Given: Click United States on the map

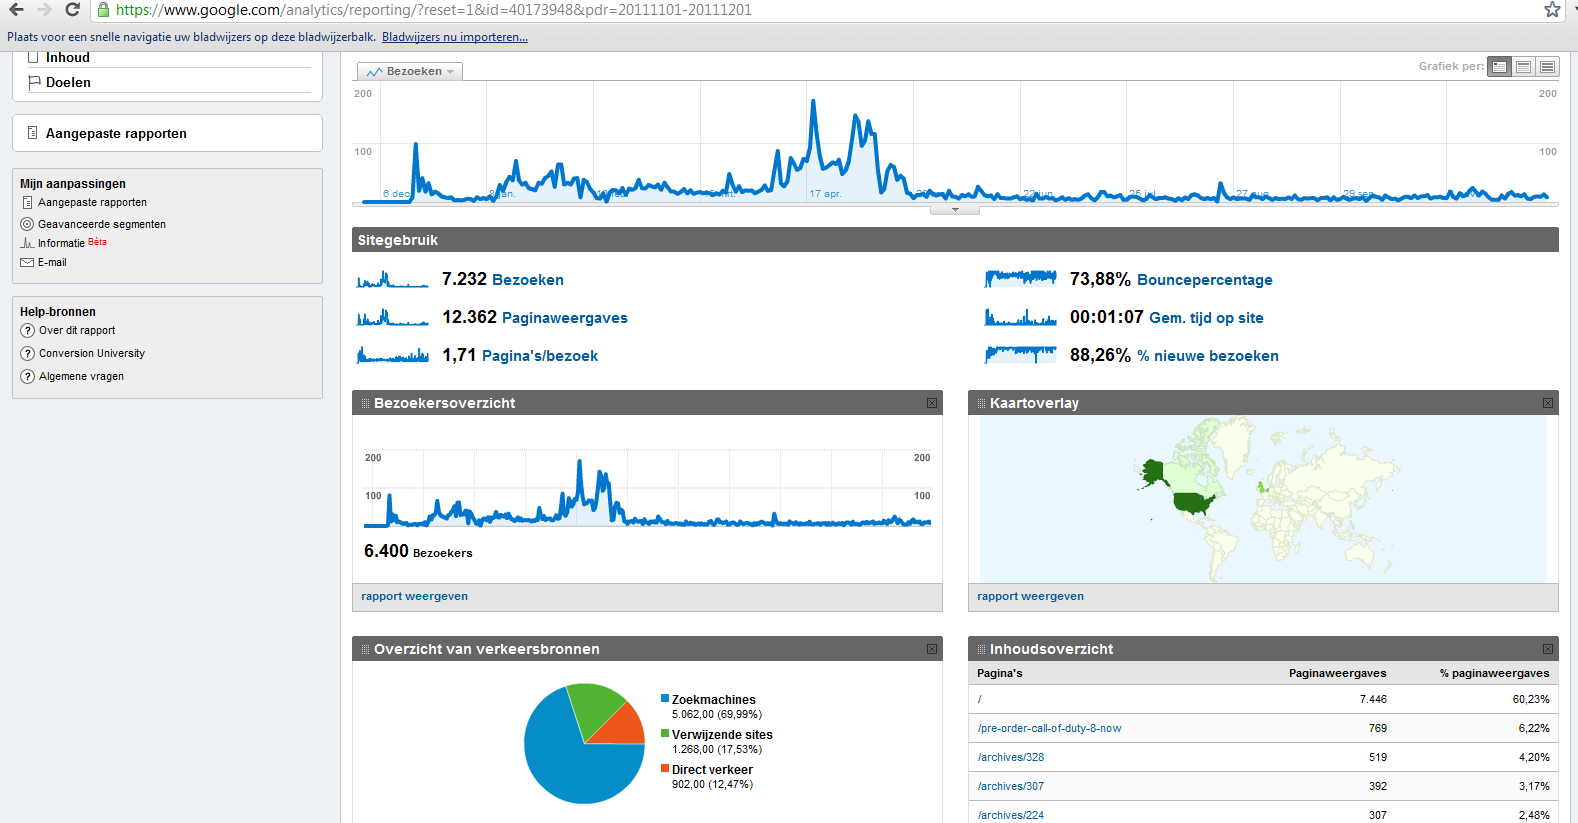Looking at the screenshot, I should tap(1193, 502).
